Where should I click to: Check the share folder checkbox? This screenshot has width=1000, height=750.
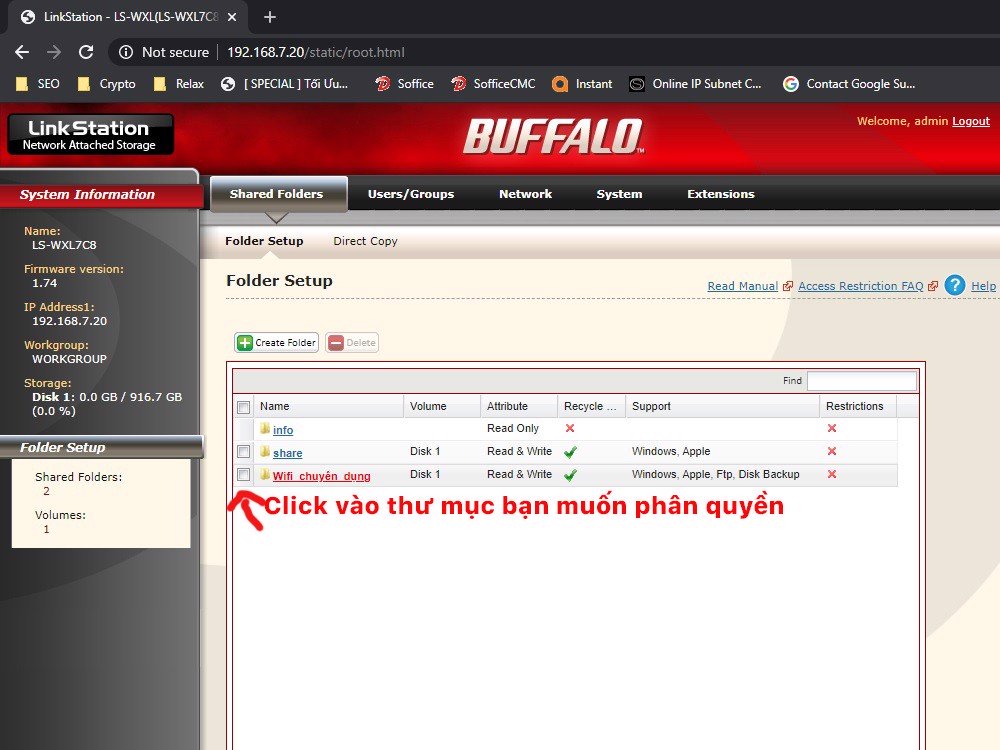(244, 452)
